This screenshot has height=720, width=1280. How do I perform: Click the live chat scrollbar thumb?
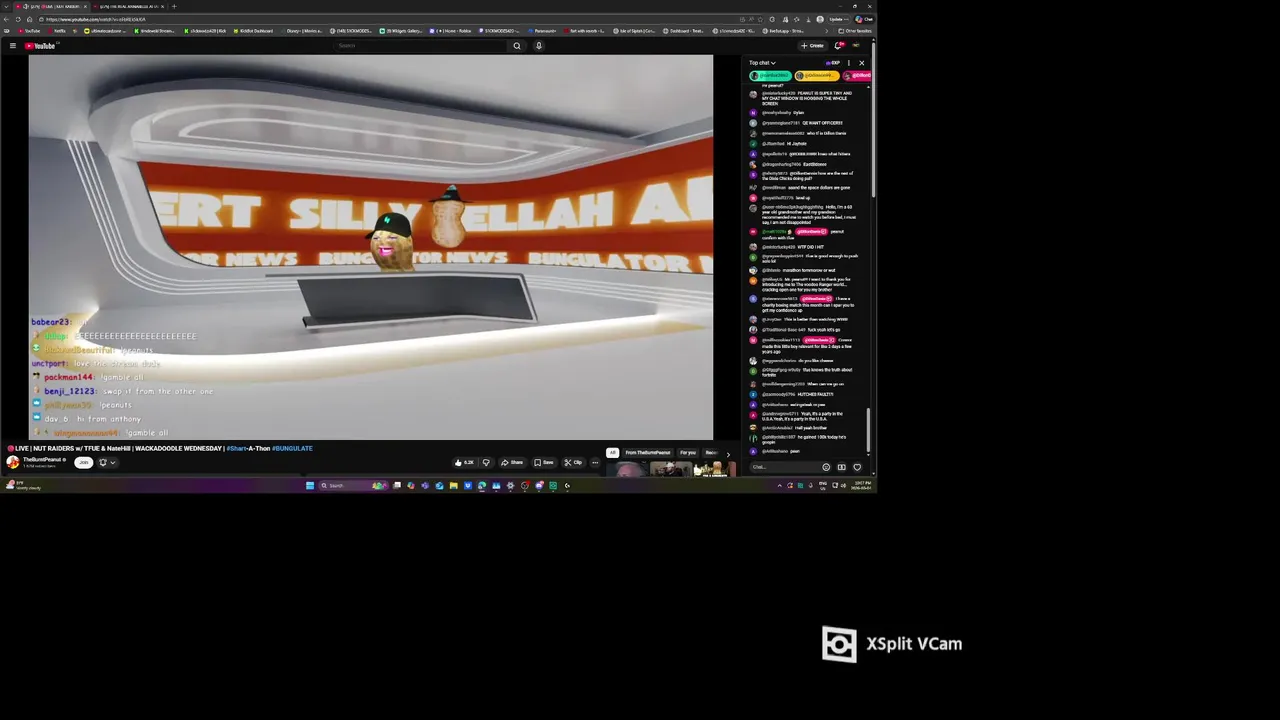click(x=868, y=430)
